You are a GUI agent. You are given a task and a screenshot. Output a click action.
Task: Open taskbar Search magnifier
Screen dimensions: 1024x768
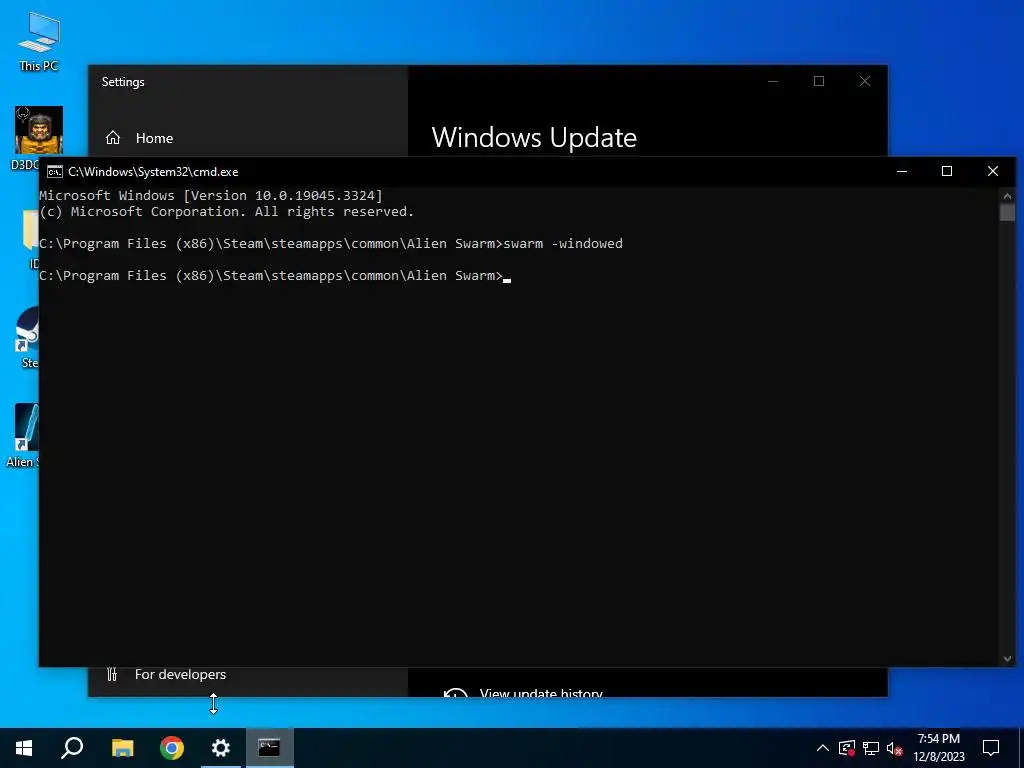pos(72,748)
